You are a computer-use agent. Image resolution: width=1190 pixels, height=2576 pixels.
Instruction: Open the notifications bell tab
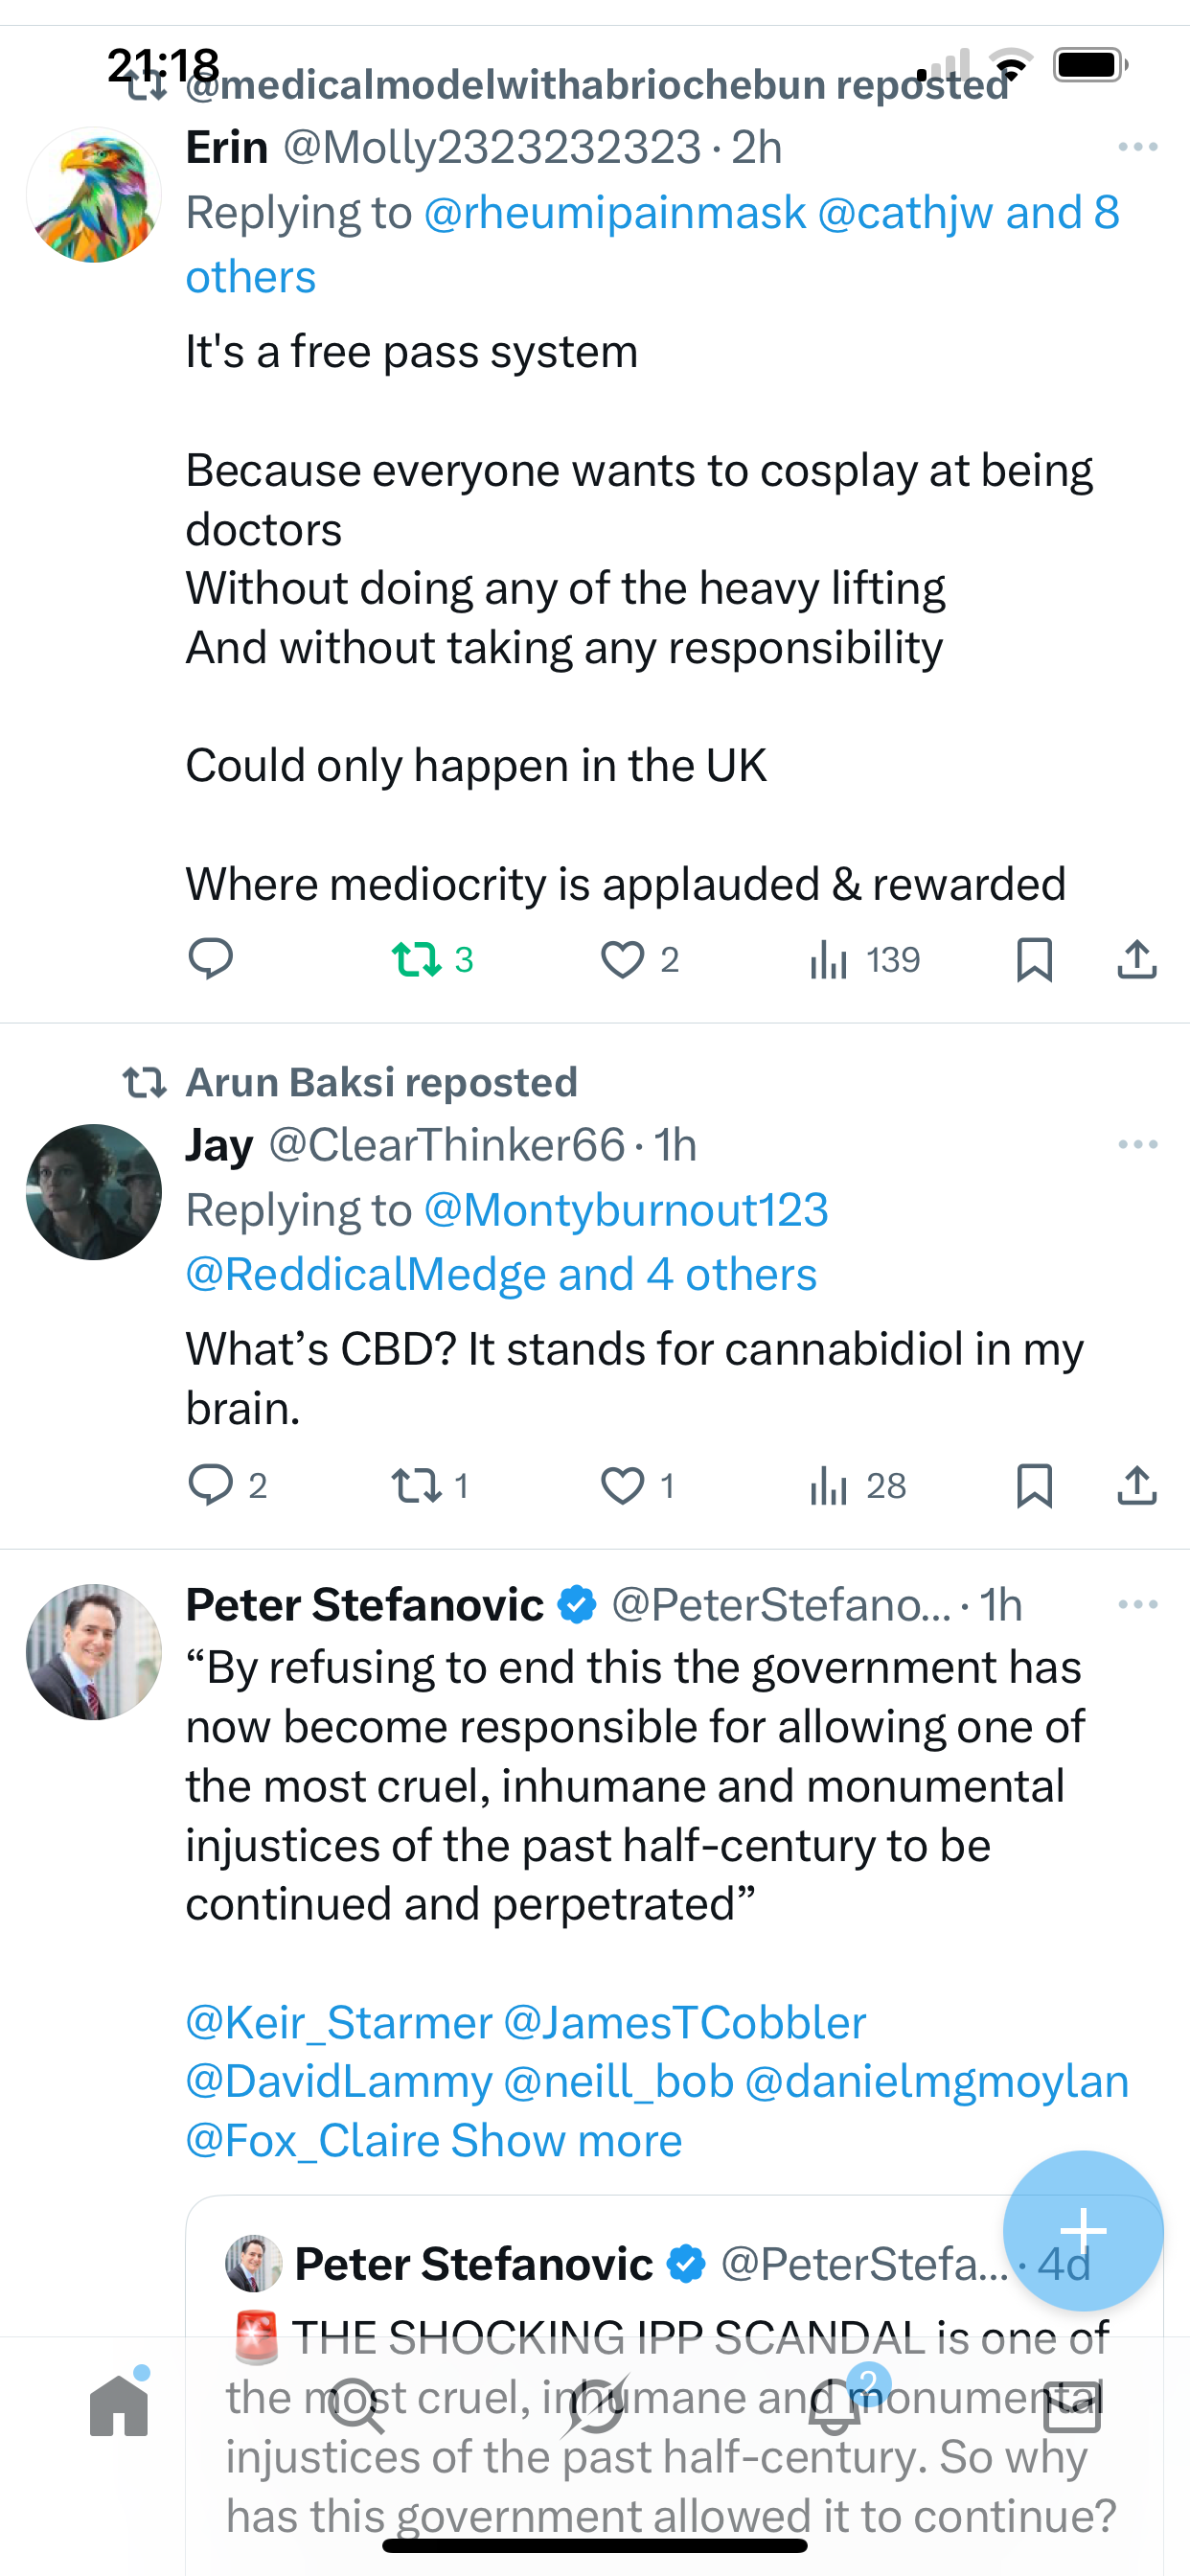[834, 2406]
